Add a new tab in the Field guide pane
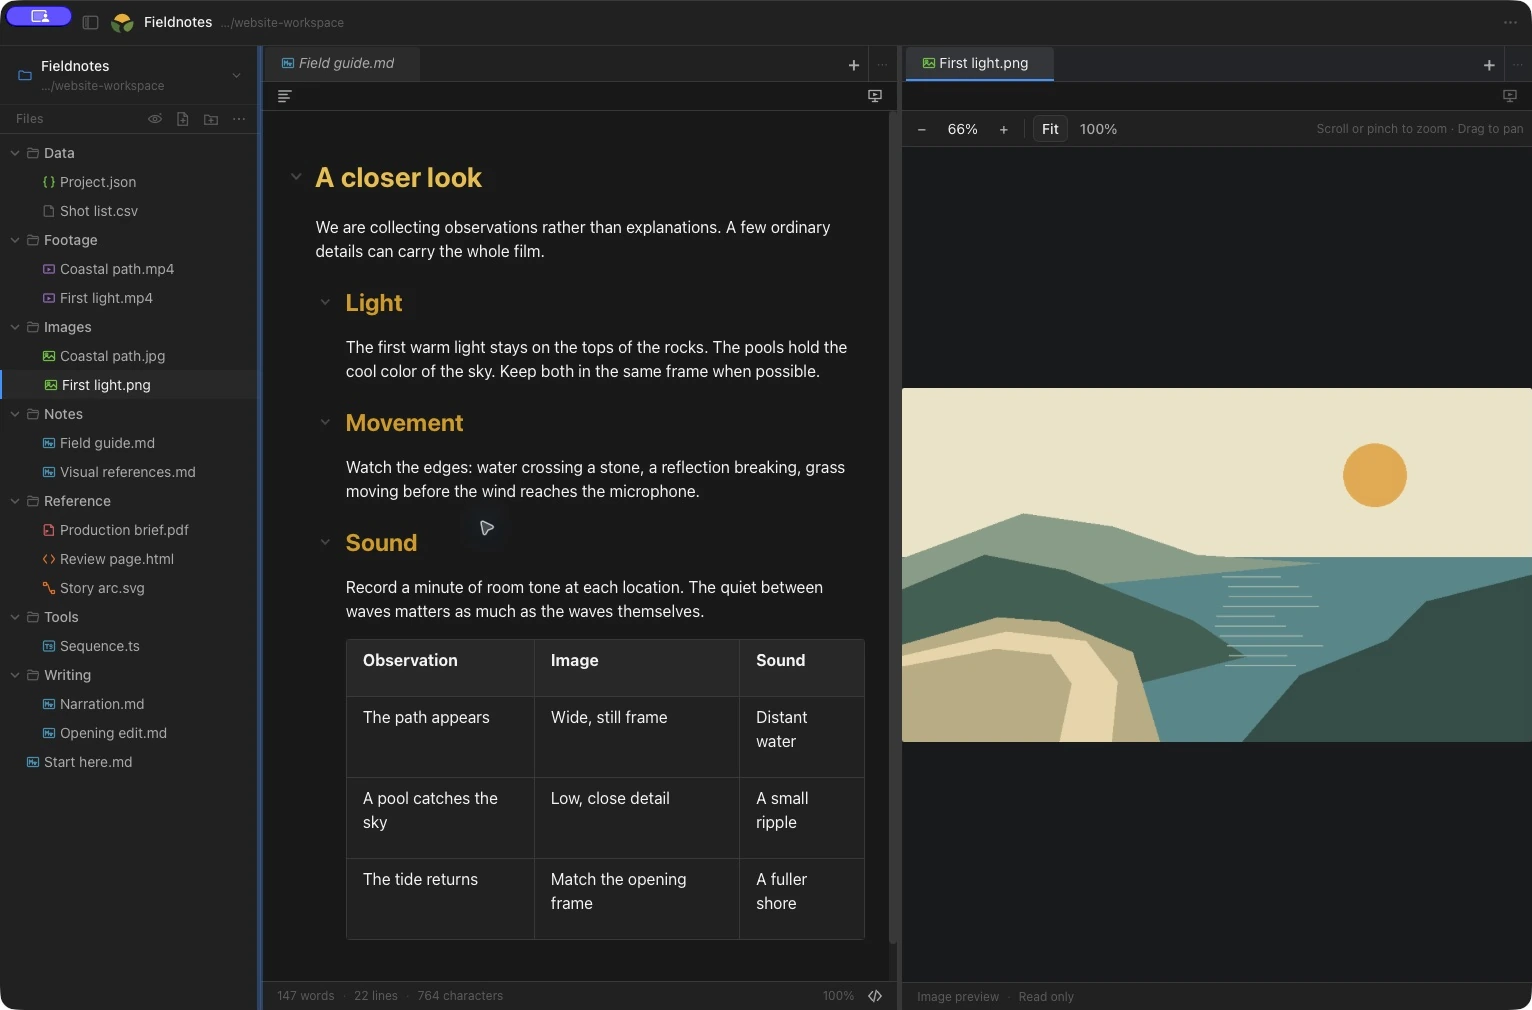 [x=854, y=65]
